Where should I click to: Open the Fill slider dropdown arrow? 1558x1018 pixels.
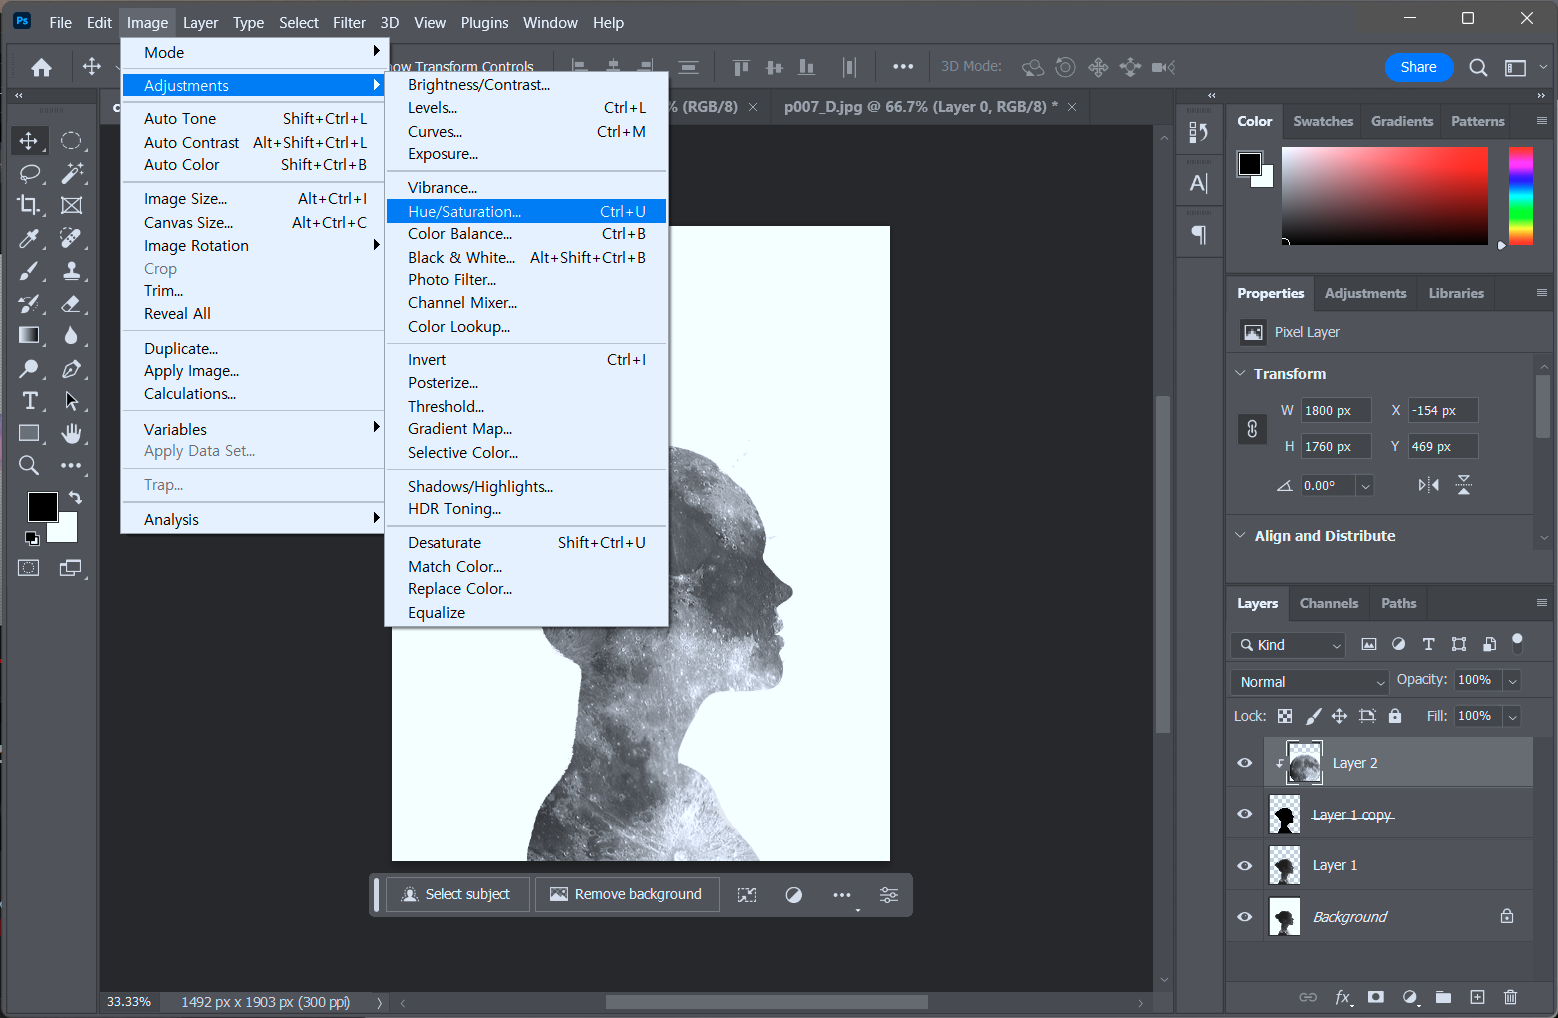click(x=1513, y=717)
